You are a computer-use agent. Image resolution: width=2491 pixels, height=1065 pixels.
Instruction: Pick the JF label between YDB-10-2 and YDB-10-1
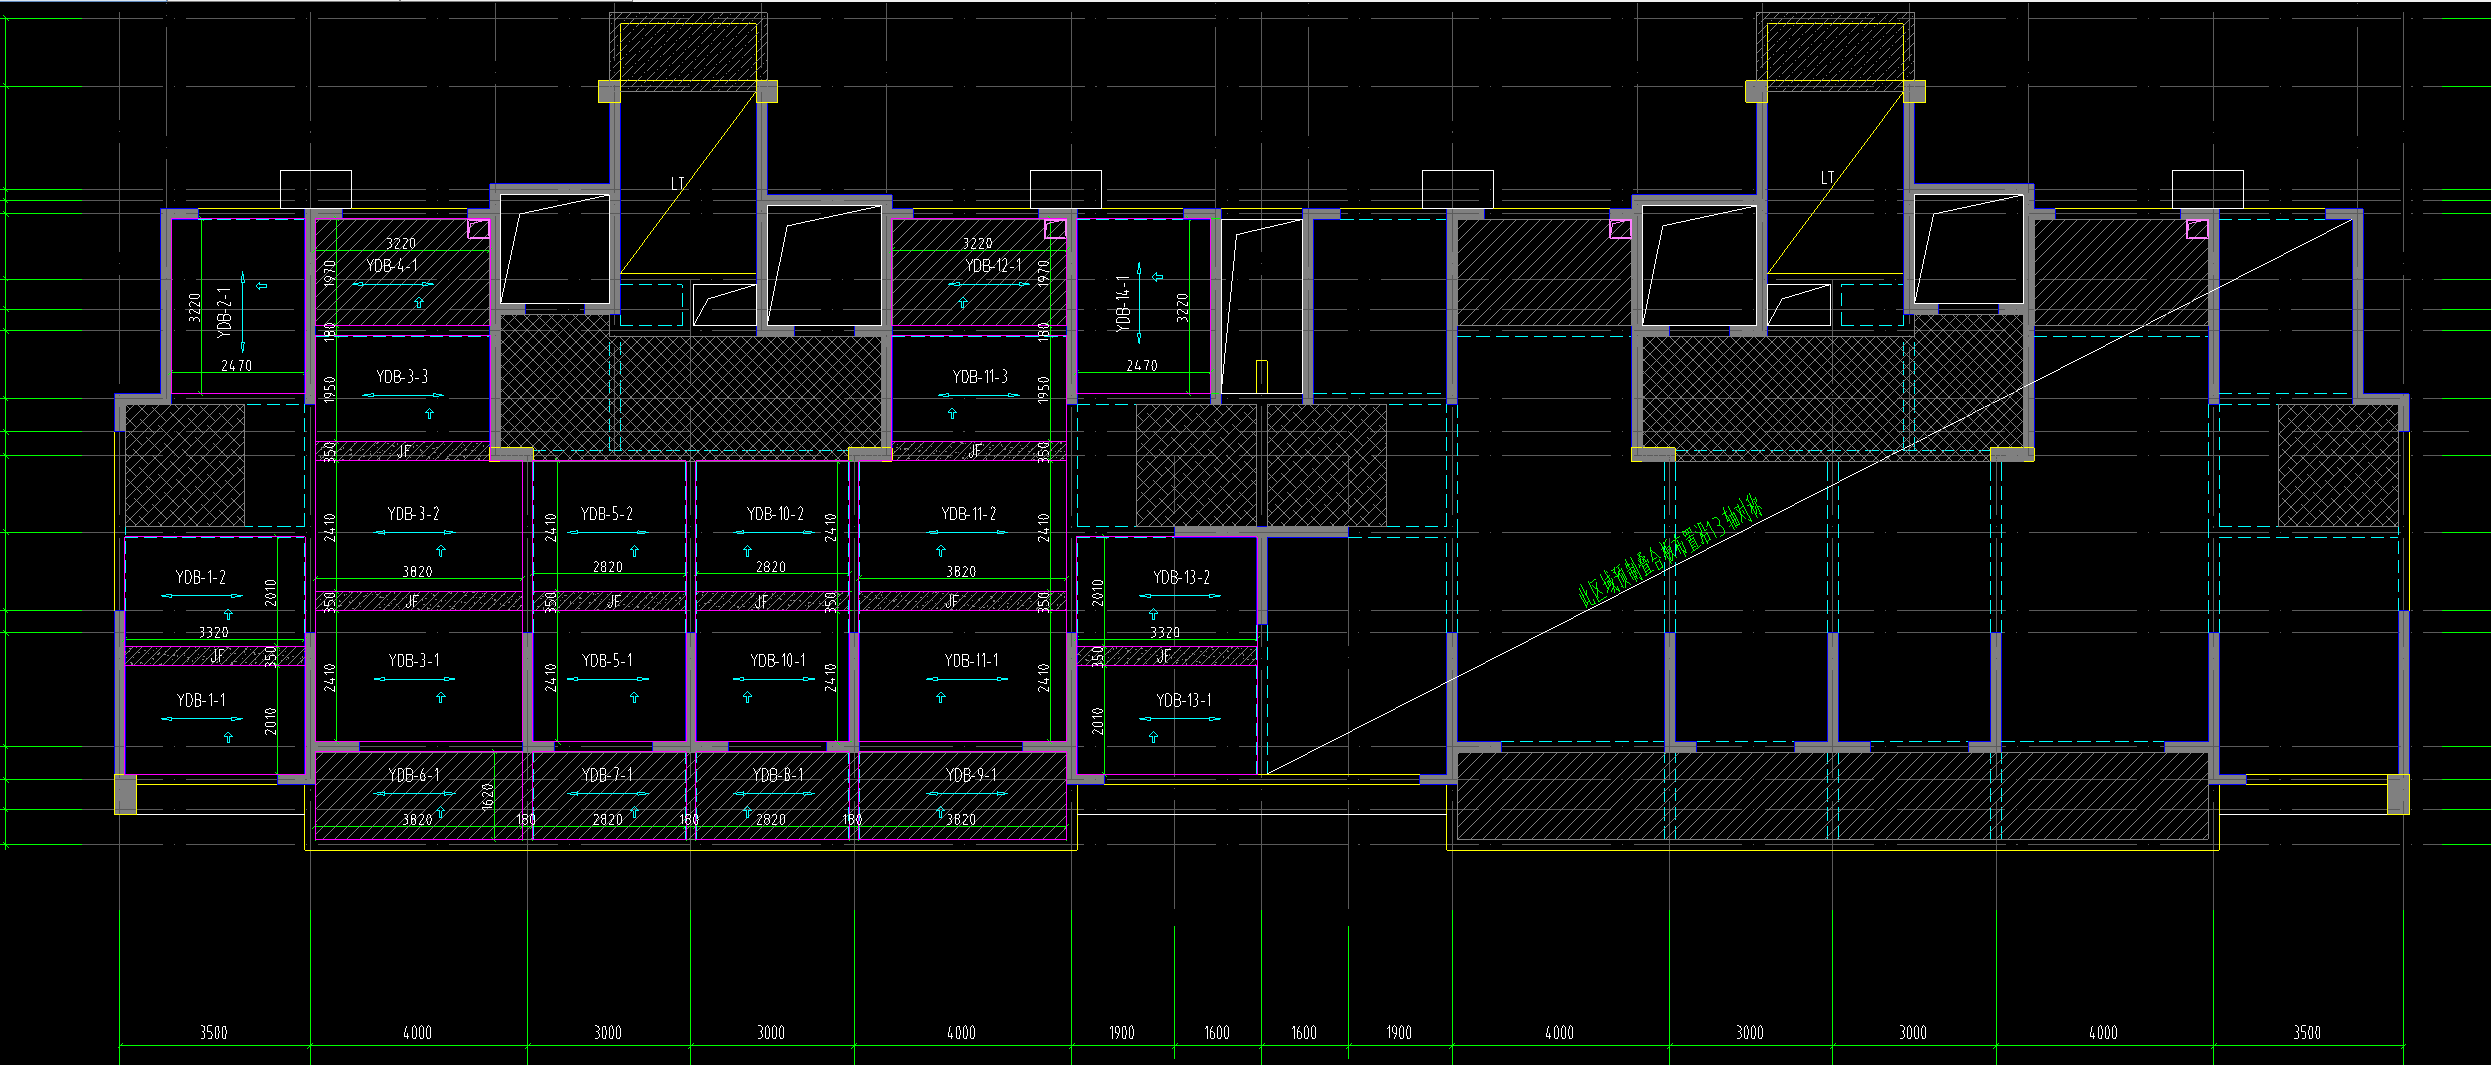click(x=762, y=601)
